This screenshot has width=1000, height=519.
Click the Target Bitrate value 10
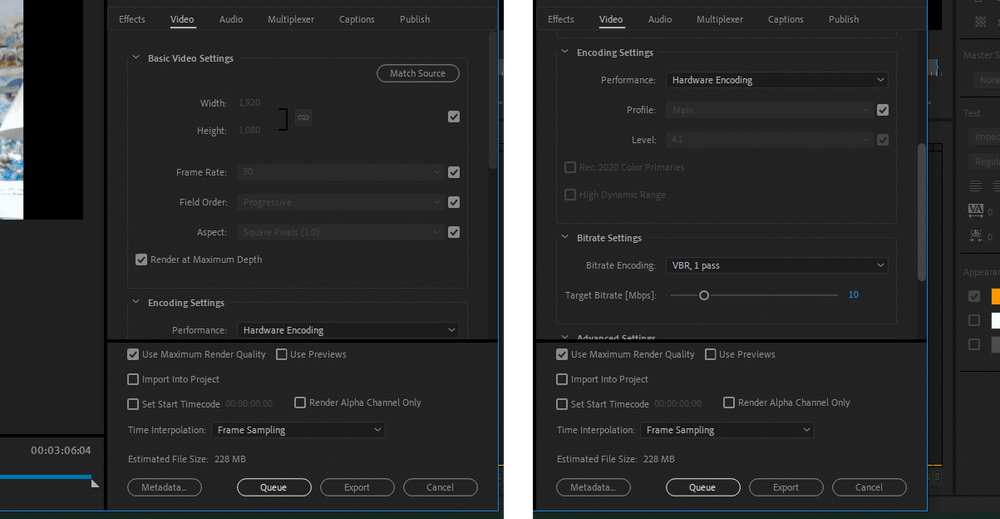tap(853, 295)
